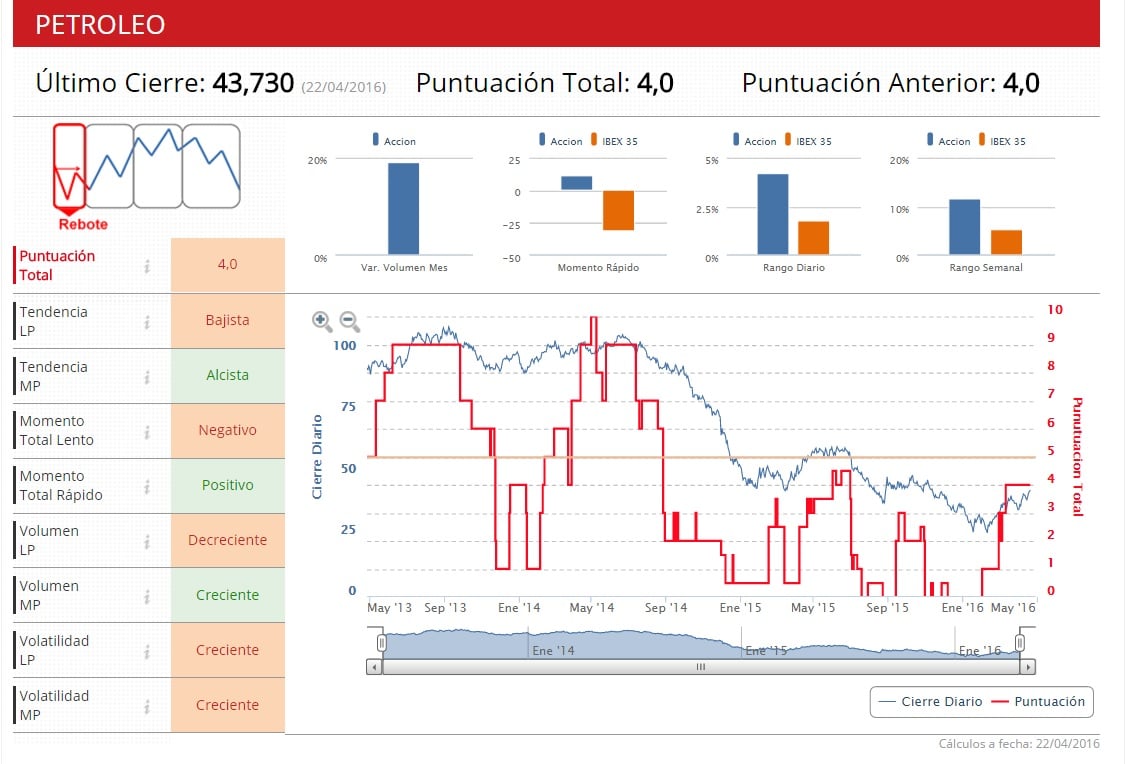Toggle IBEX 35 legend in Rango Diario chart
The height and width of the screenshot is (764, 1127).
click(809, 140)
